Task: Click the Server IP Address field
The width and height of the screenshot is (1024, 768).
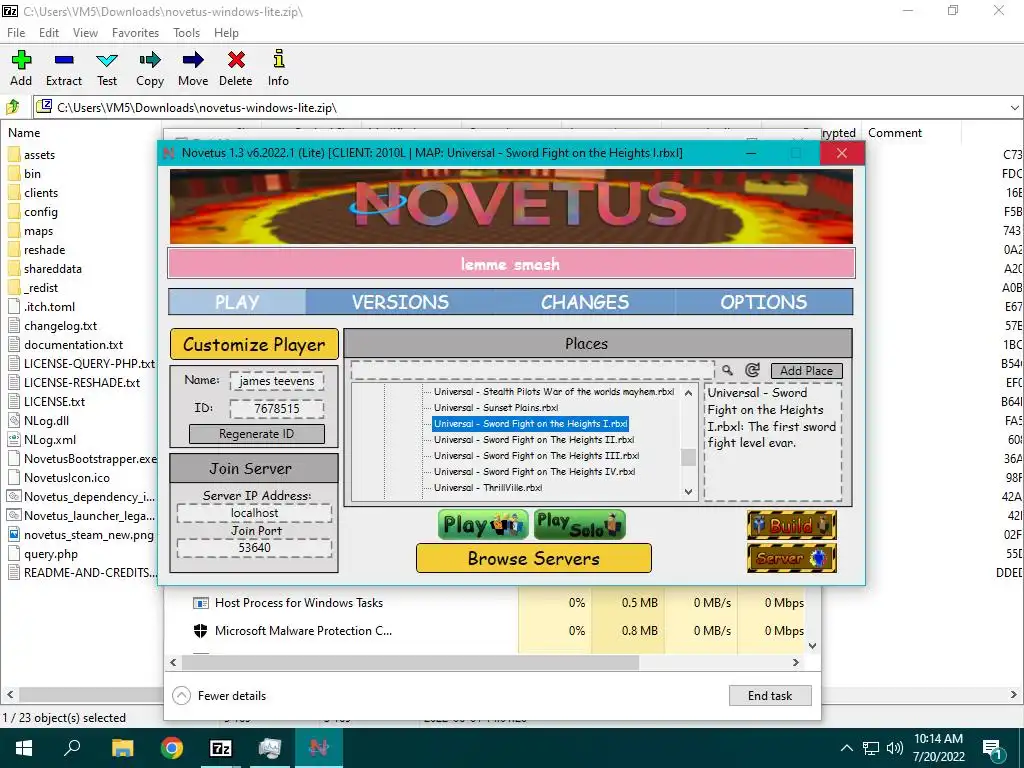Action: [254, 513]
